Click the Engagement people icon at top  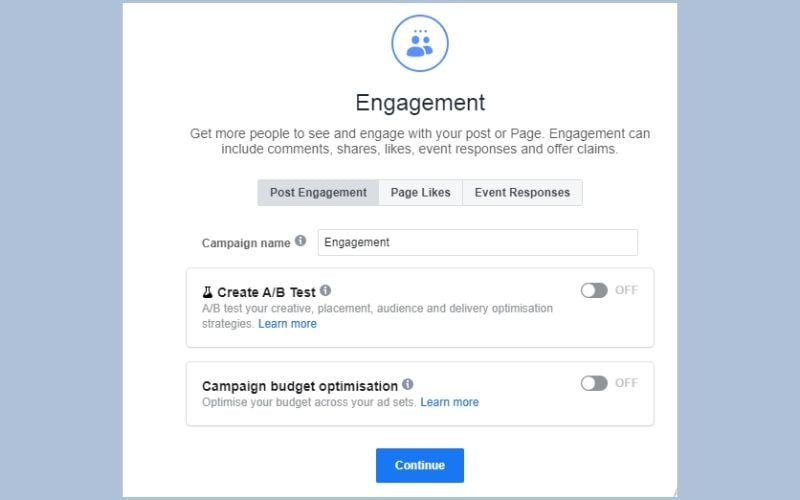coord(420,43)
